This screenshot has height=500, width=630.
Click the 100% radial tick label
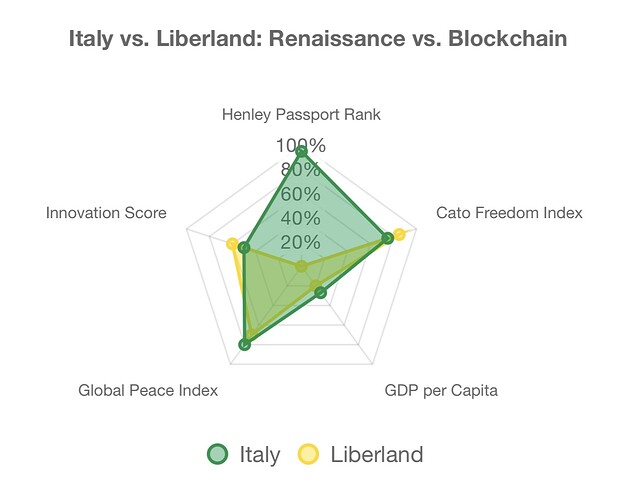(x=301, y=145)
